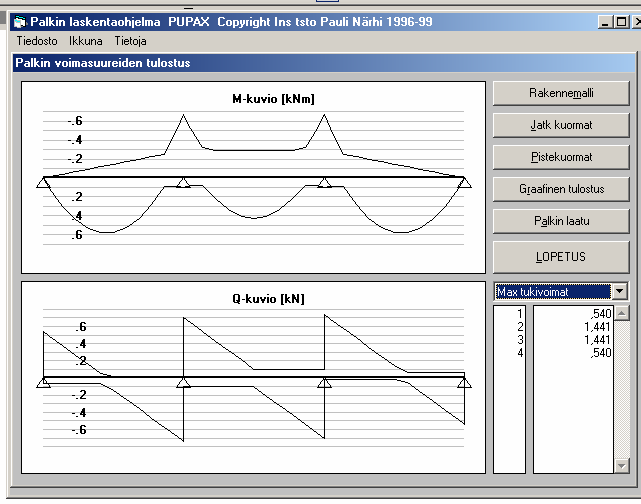Click the M-kuvio [kNm] chart title
Viewport: 641px width, 504px height.
click(x=273, y=99)
